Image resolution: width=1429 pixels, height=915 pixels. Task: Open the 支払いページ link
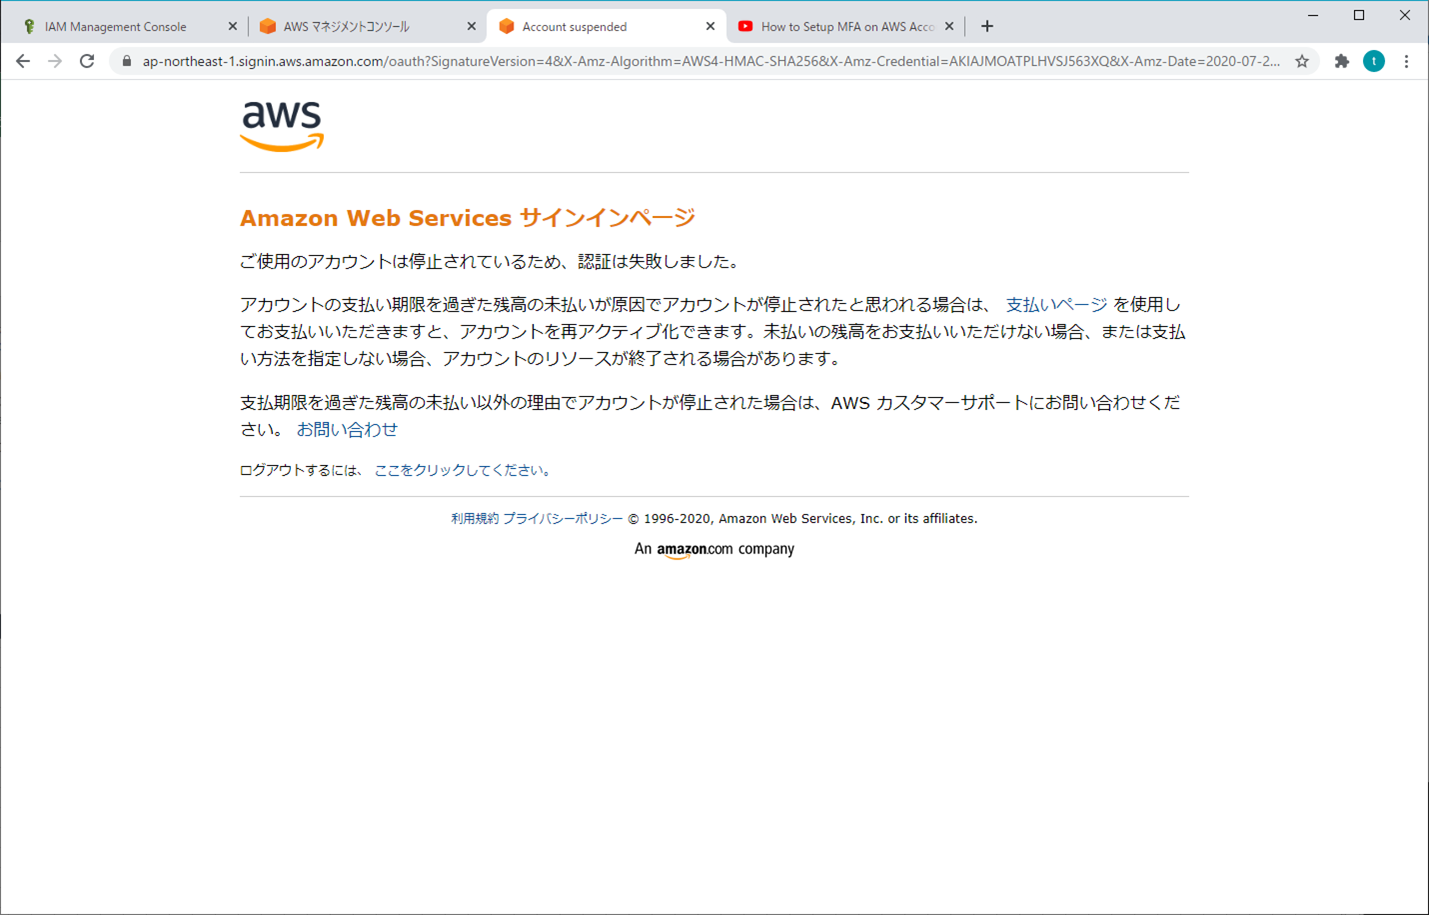[1056, 305]
